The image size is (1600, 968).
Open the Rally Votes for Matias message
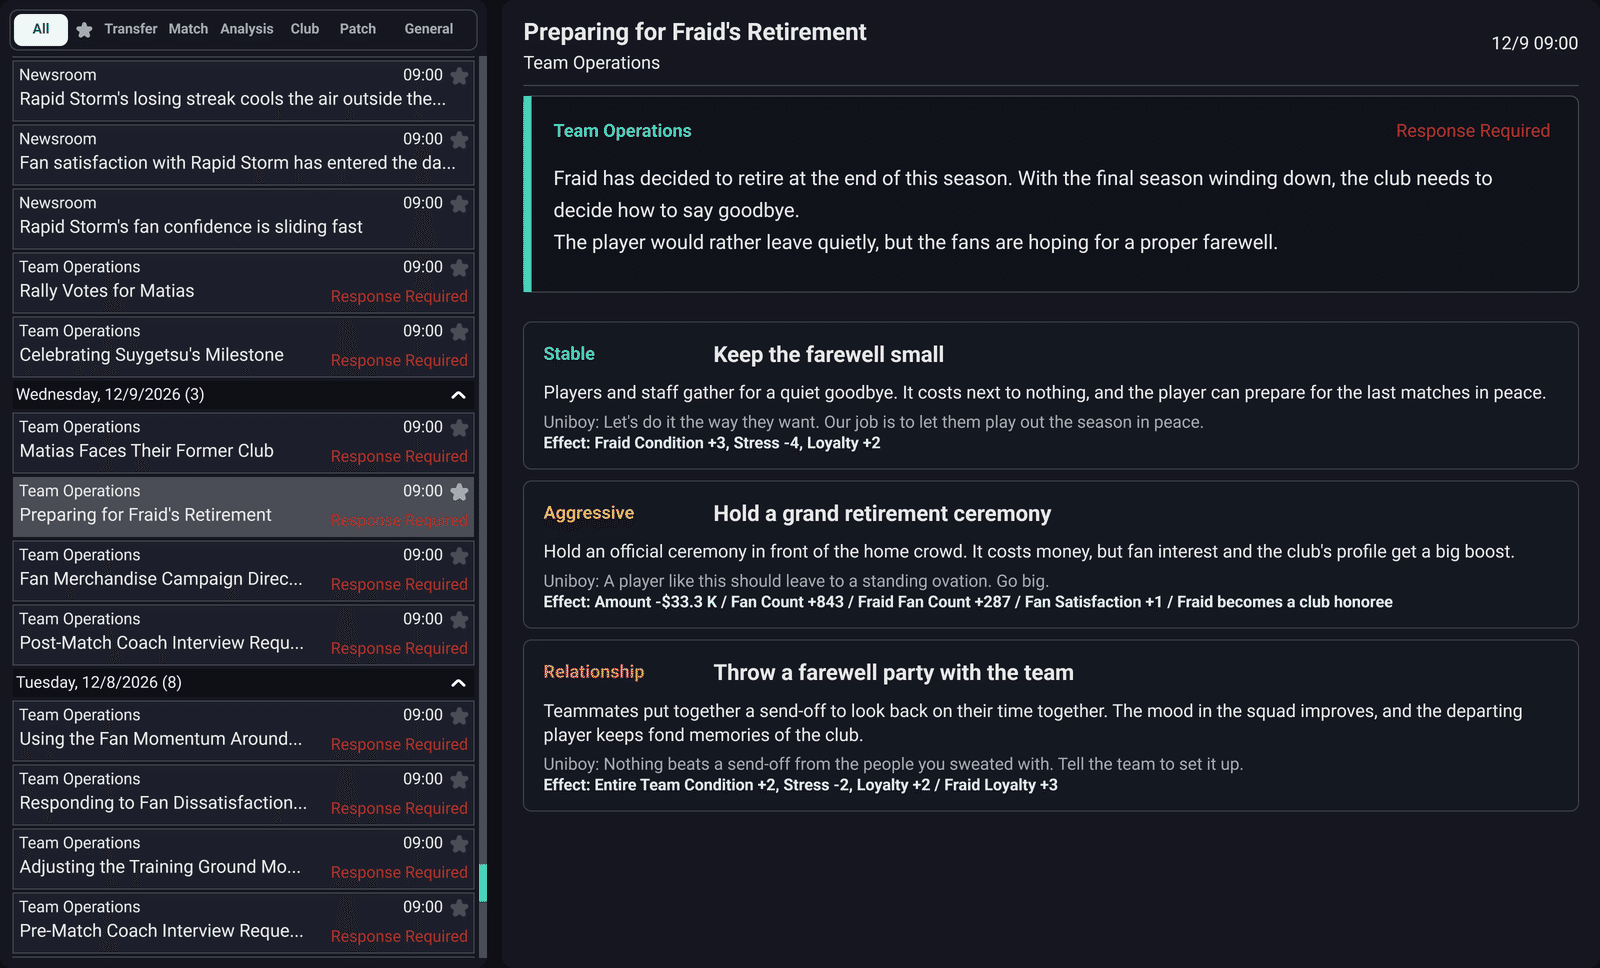tap(243, 281)
